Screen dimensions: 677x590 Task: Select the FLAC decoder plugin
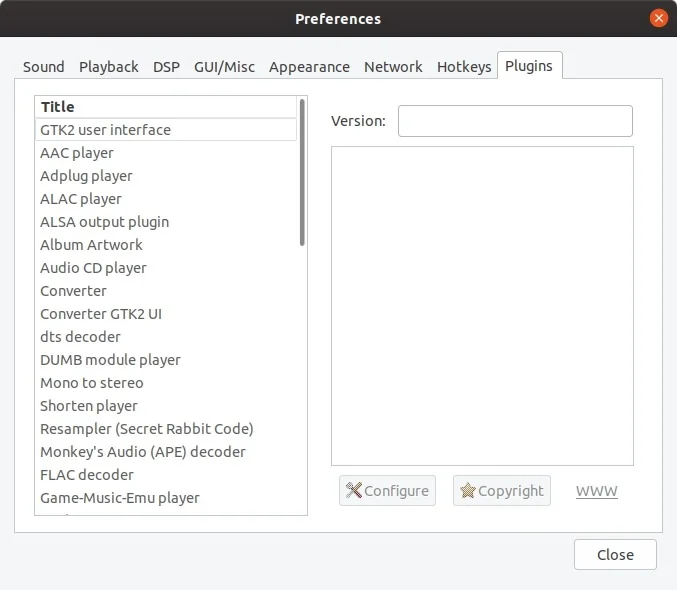tap(87, 475)
